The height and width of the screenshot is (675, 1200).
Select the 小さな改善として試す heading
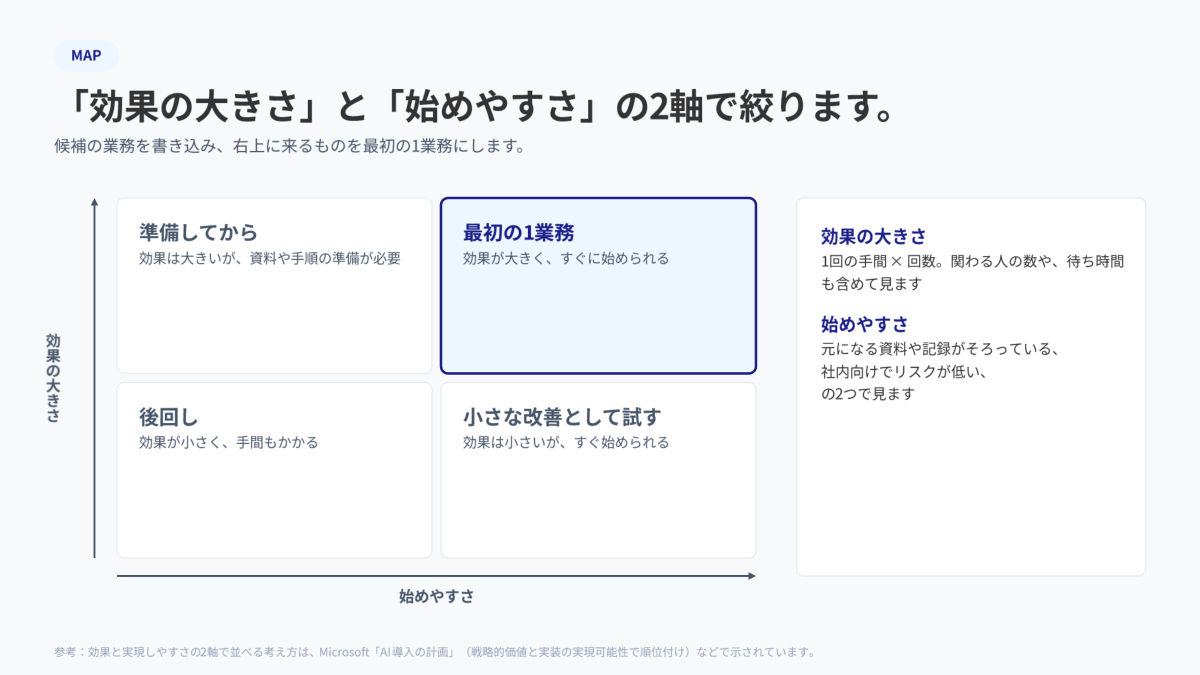[x=562, y=416]
